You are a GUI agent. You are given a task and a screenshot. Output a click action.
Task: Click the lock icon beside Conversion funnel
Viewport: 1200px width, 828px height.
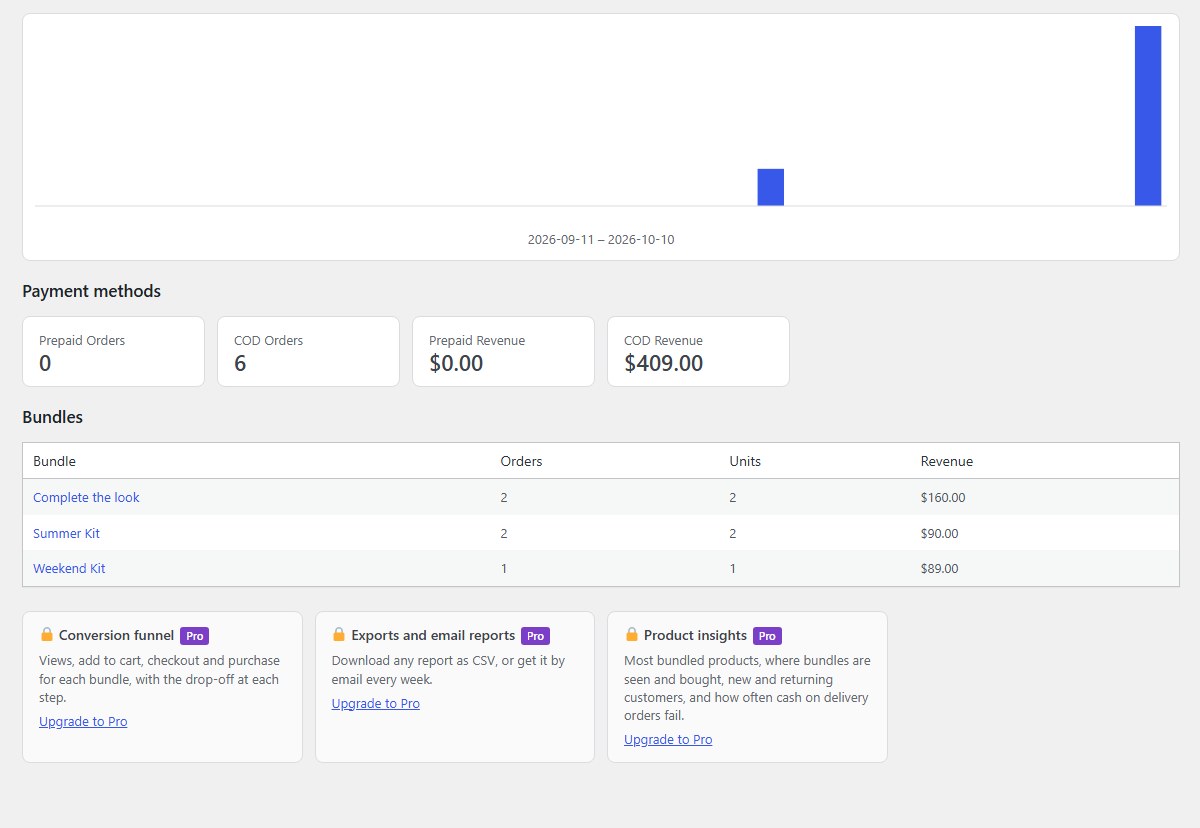pos(46,634)
